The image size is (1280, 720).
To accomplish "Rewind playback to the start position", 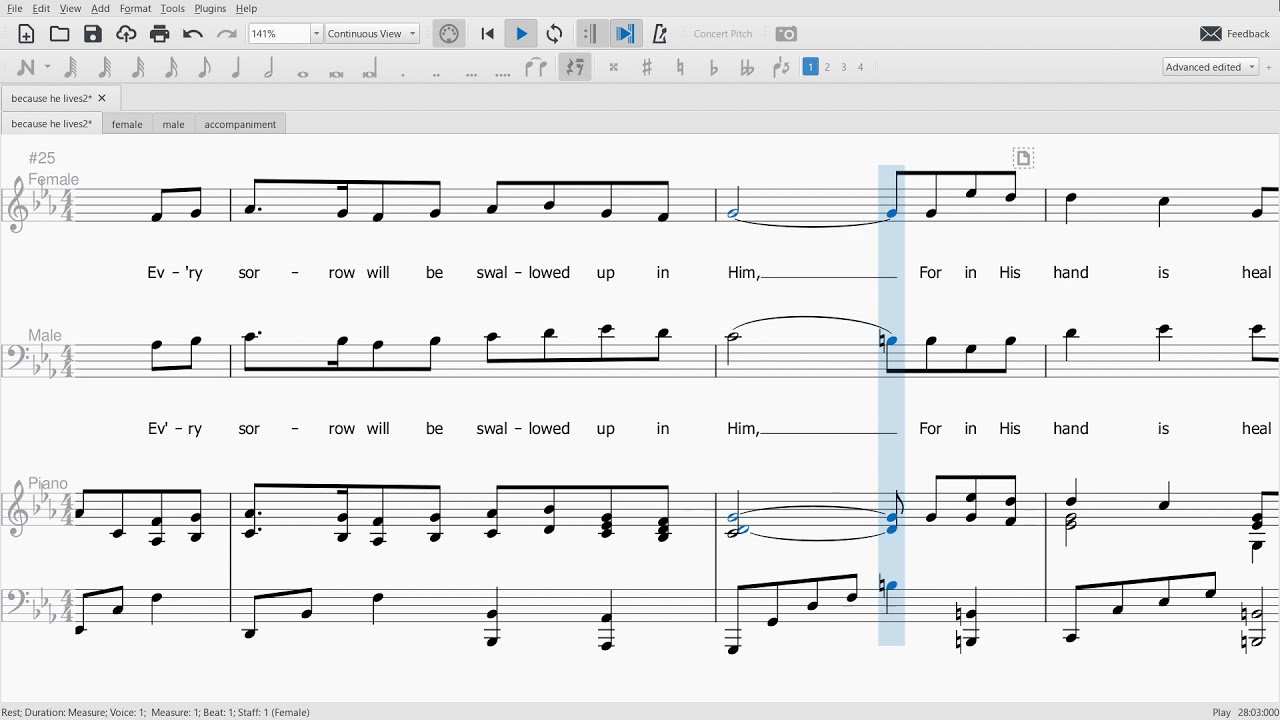I will click(488, 34).
